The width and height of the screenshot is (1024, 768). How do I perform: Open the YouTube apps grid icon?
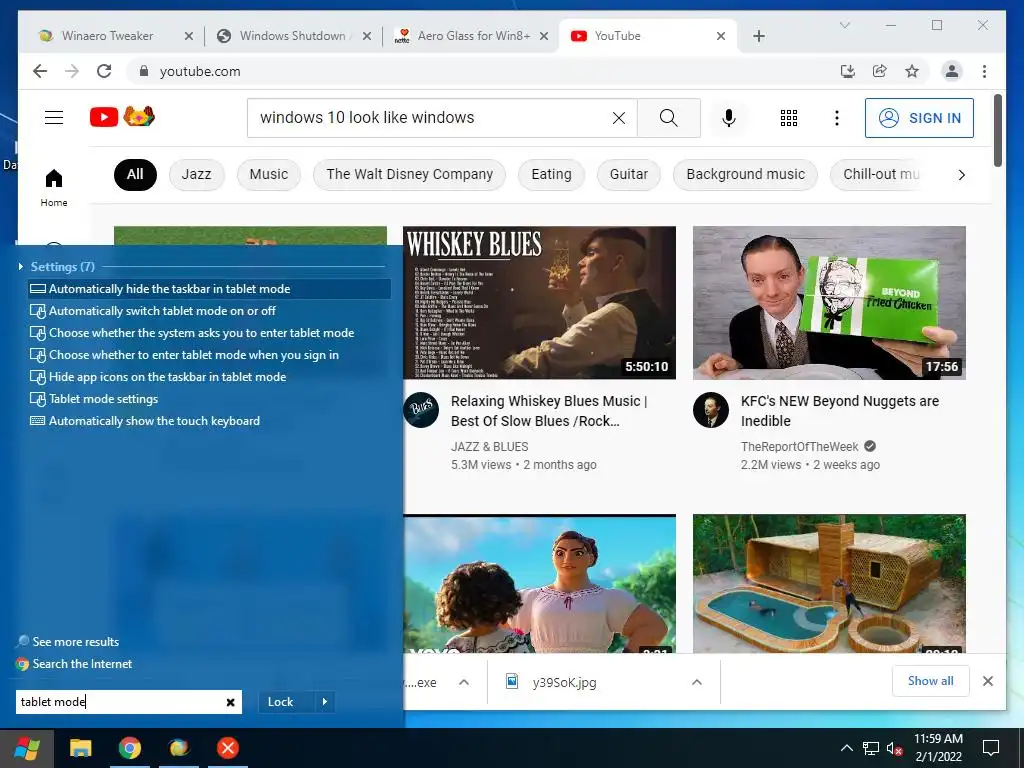(789, 118)
